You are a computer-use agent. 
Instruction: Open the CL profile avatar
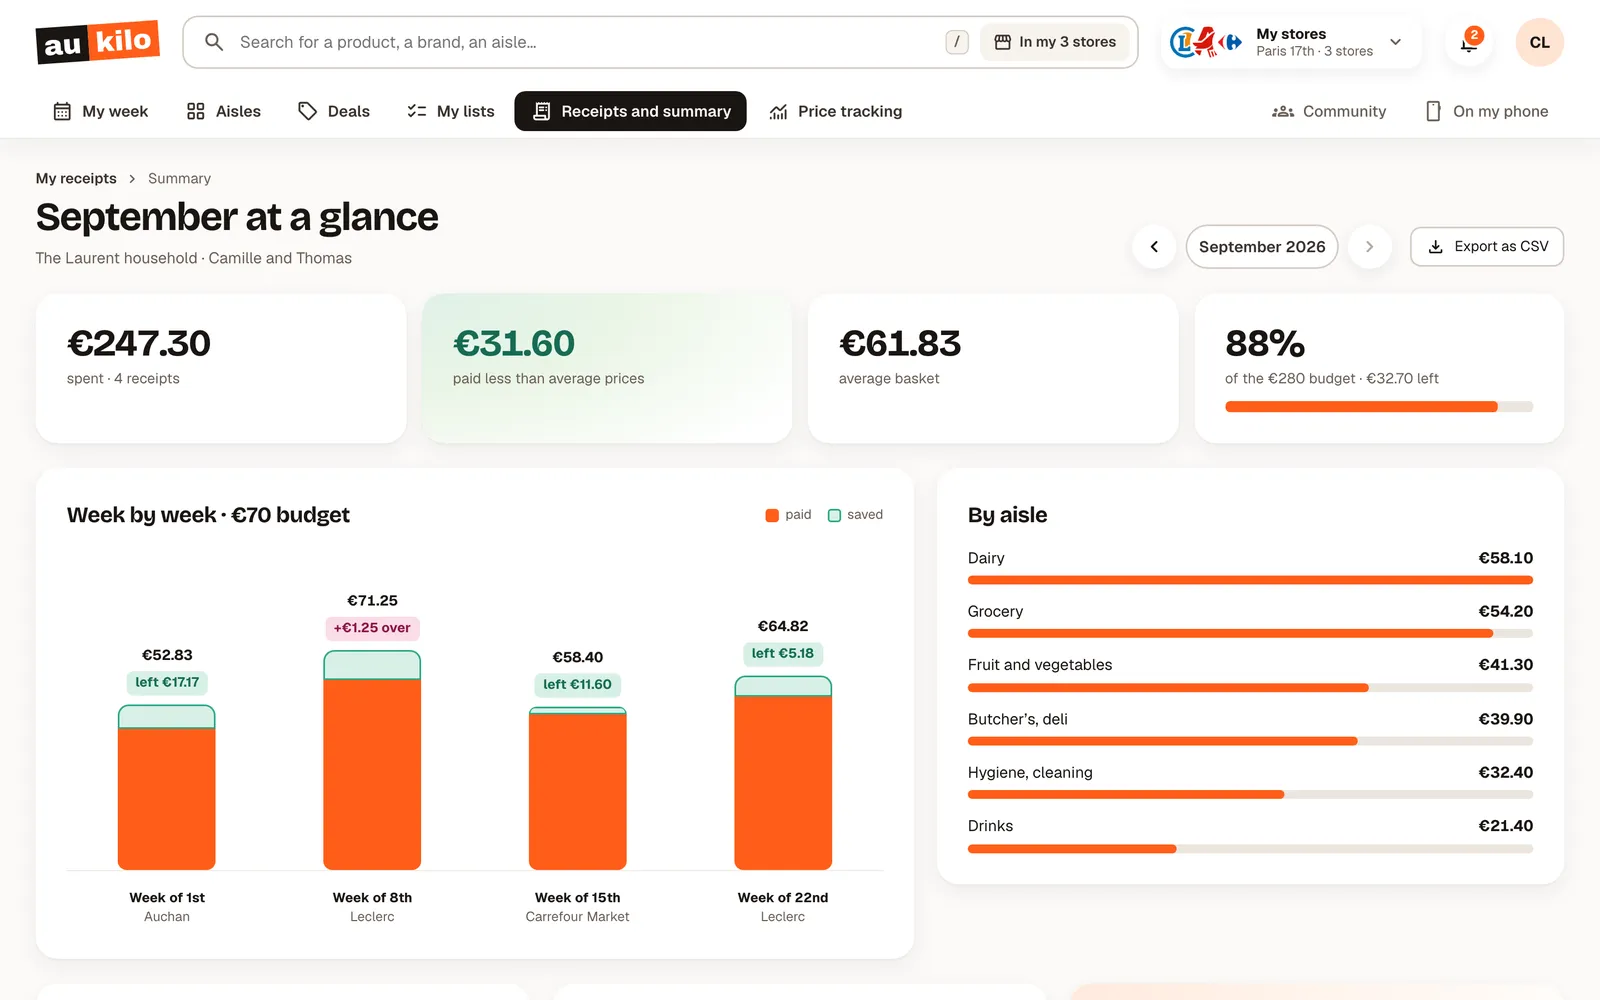tap(1539, 42)
